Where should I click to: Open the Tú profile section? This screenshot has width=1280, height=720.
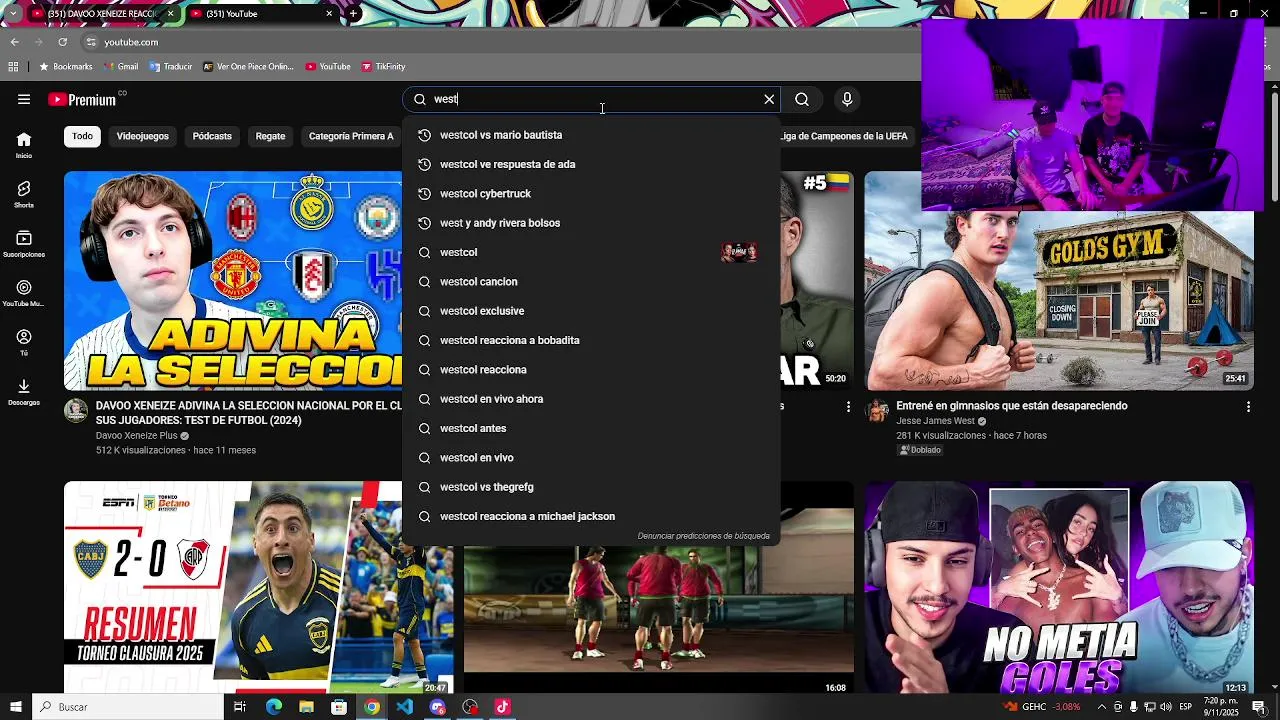tap(24, 343)
